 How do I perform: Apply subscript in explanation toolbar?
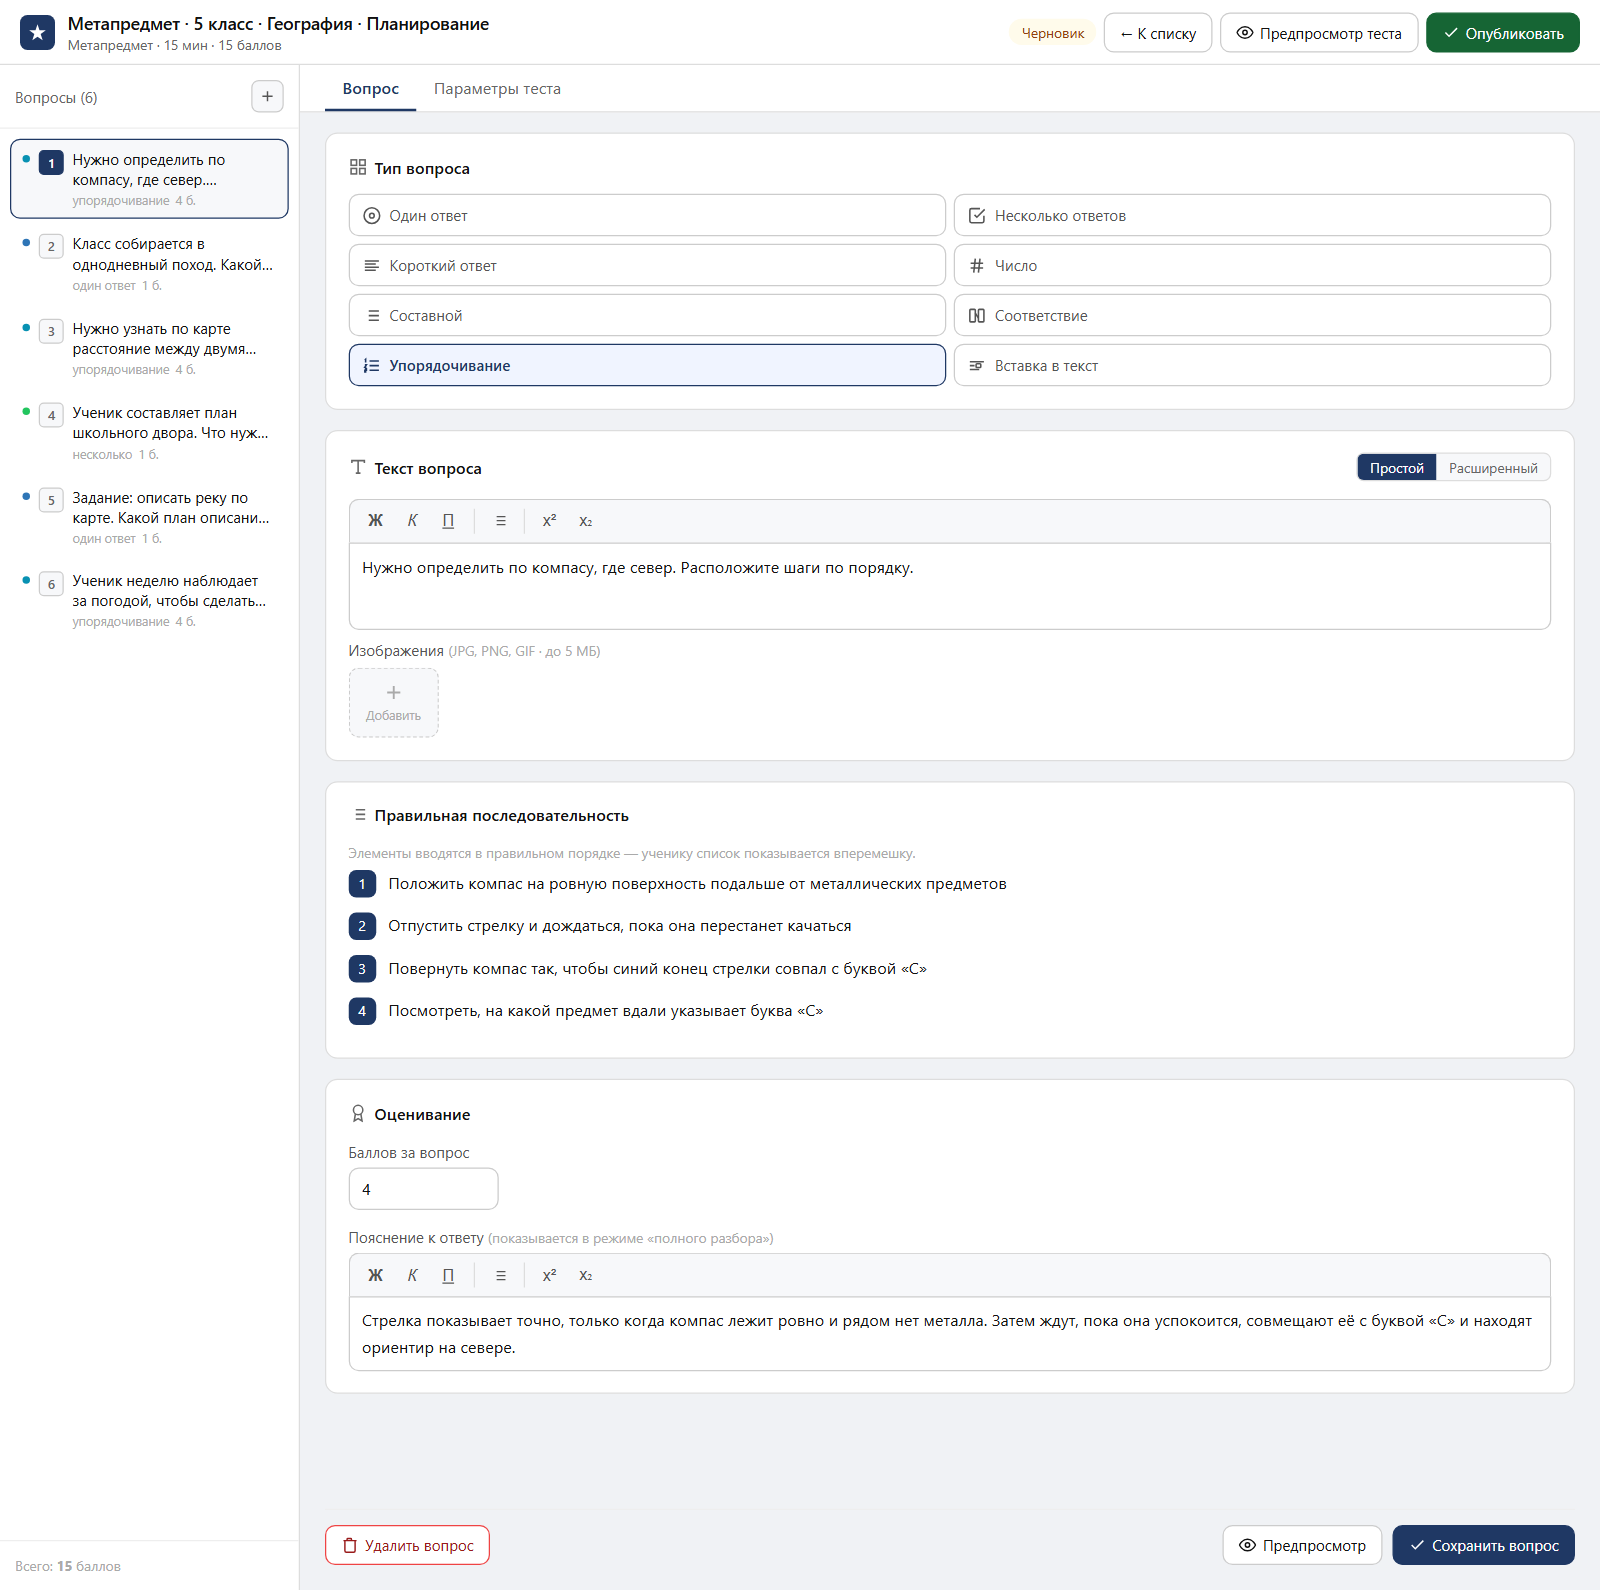point(586,1275)
